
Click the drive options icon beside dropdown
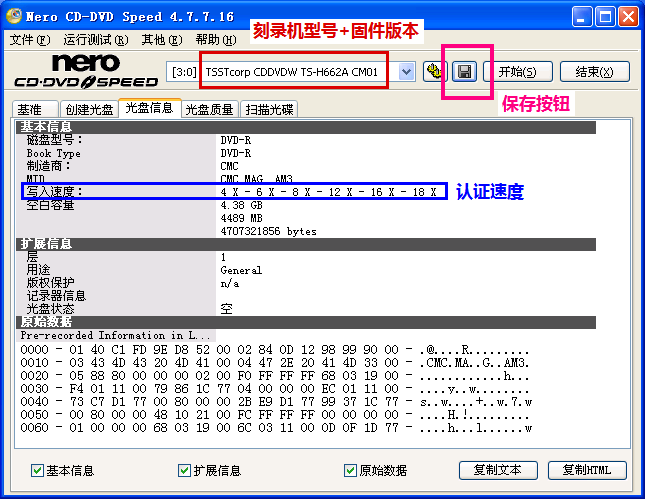[434, 71]
